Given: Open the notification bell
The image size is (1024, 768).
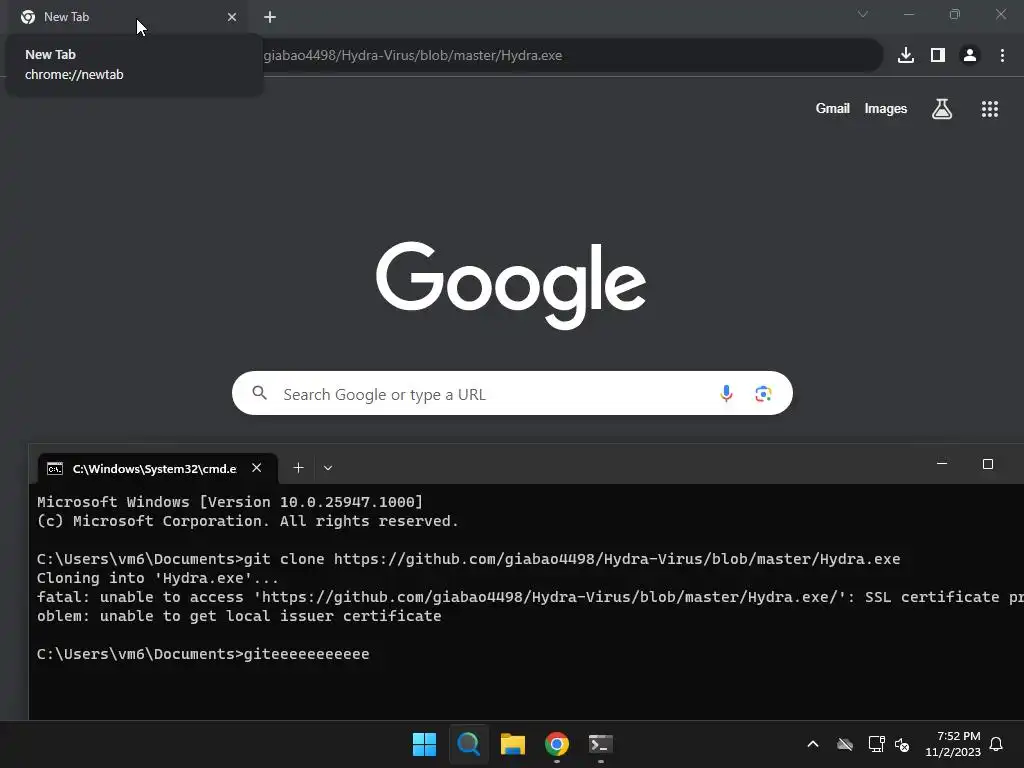Looking at the screenshot, I should click(x=997, y=744).
